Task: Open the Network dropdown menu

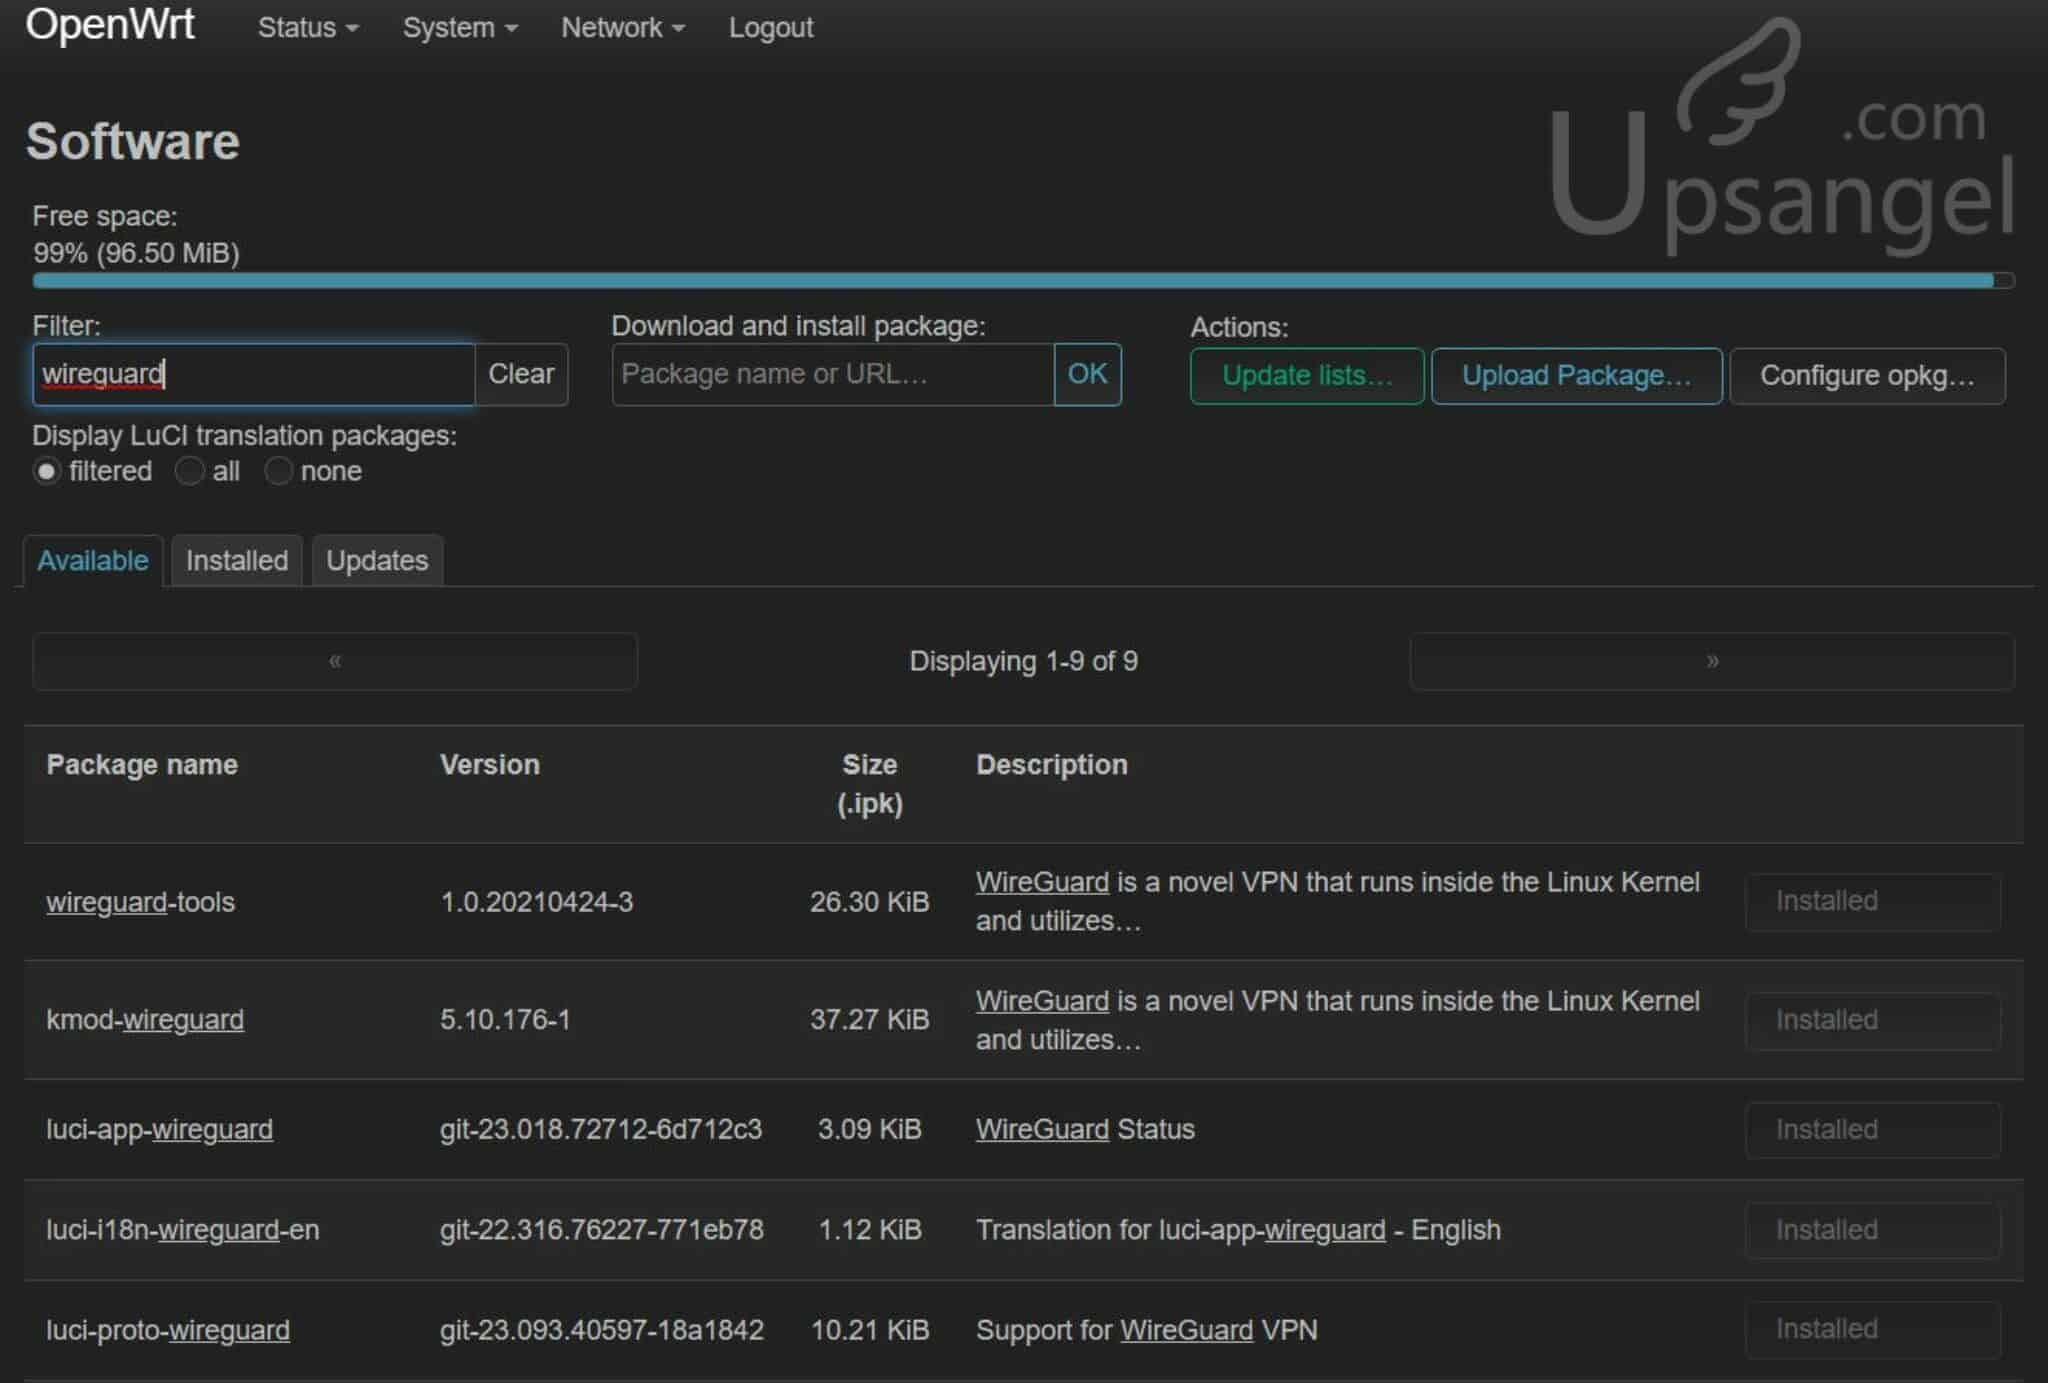Action: pos(622,28)
